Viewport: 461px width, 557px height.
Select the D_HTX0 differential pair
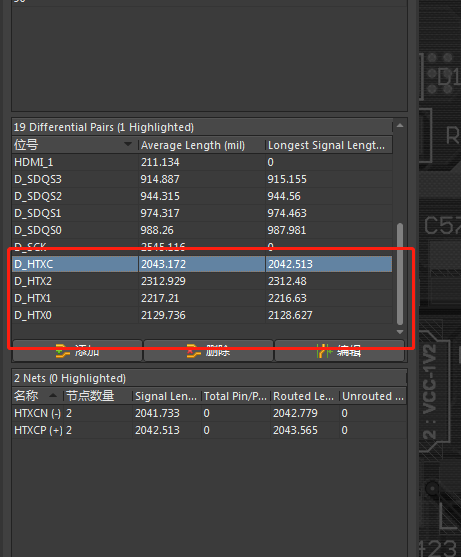[x=202, y=315]
